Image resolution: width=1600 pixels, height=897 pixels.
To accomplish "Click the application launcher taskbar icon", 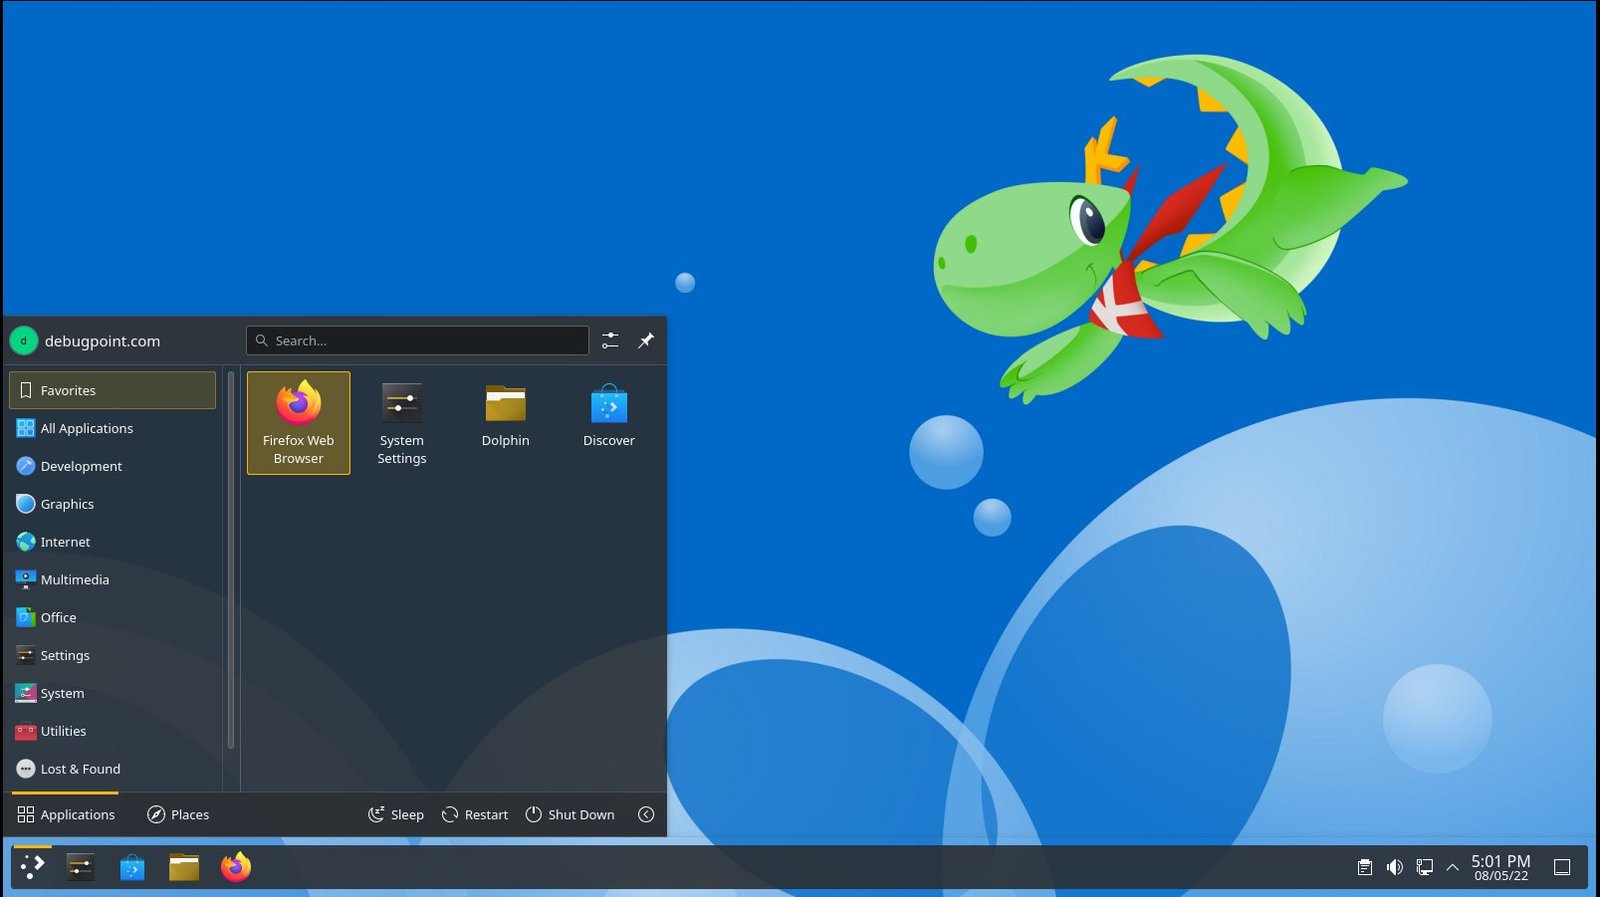I will pos(32,867).
